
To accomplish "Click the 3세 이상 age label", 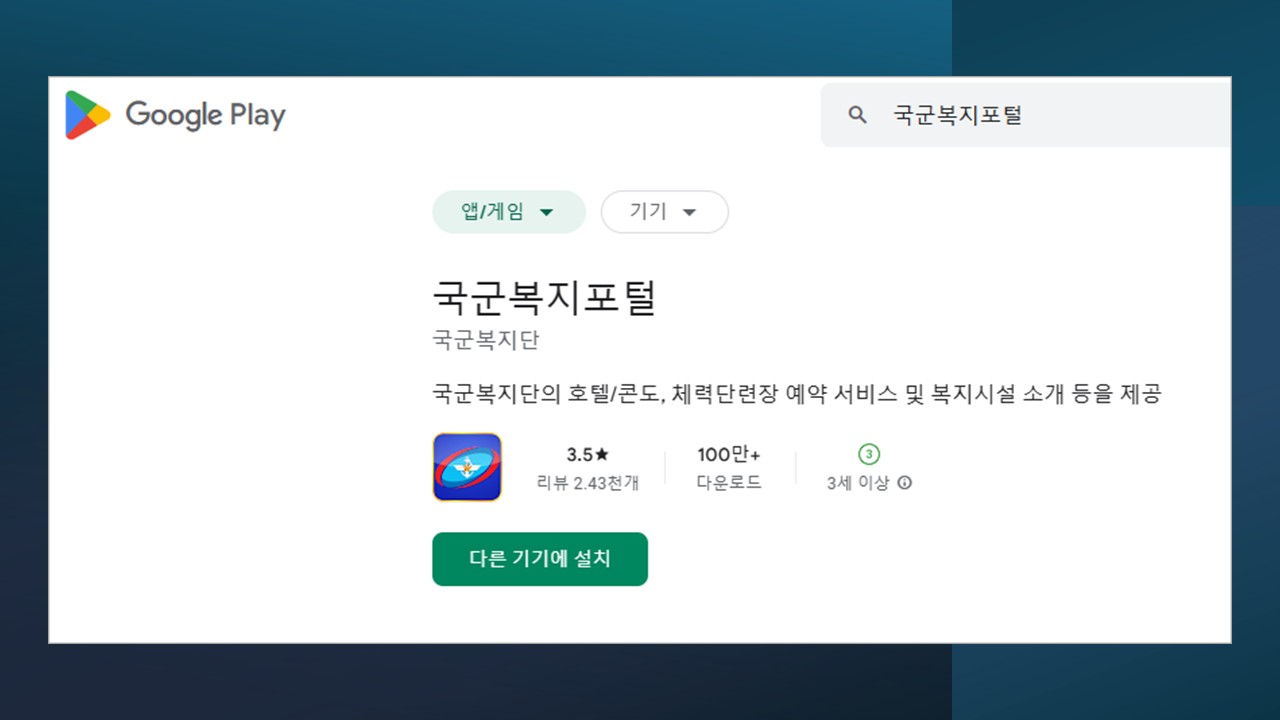I will [858, 483].
